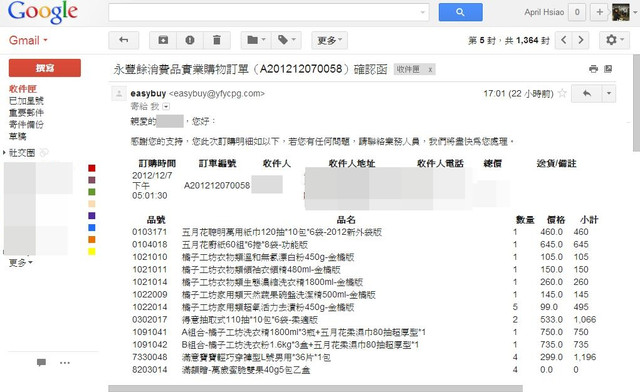Open the move-to folder menu
This screenshot has width=640, height=392.
pyautogui.click(x=256, y=40)
